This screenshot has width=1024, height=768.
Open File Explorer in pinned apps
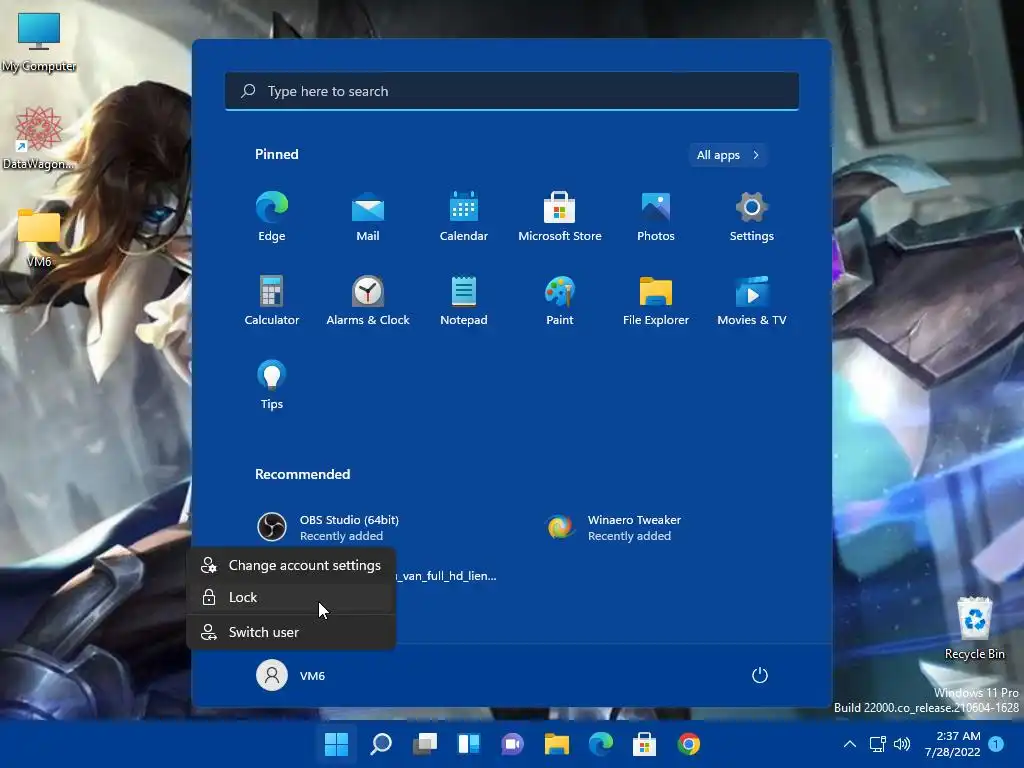[x=656, y=301]
